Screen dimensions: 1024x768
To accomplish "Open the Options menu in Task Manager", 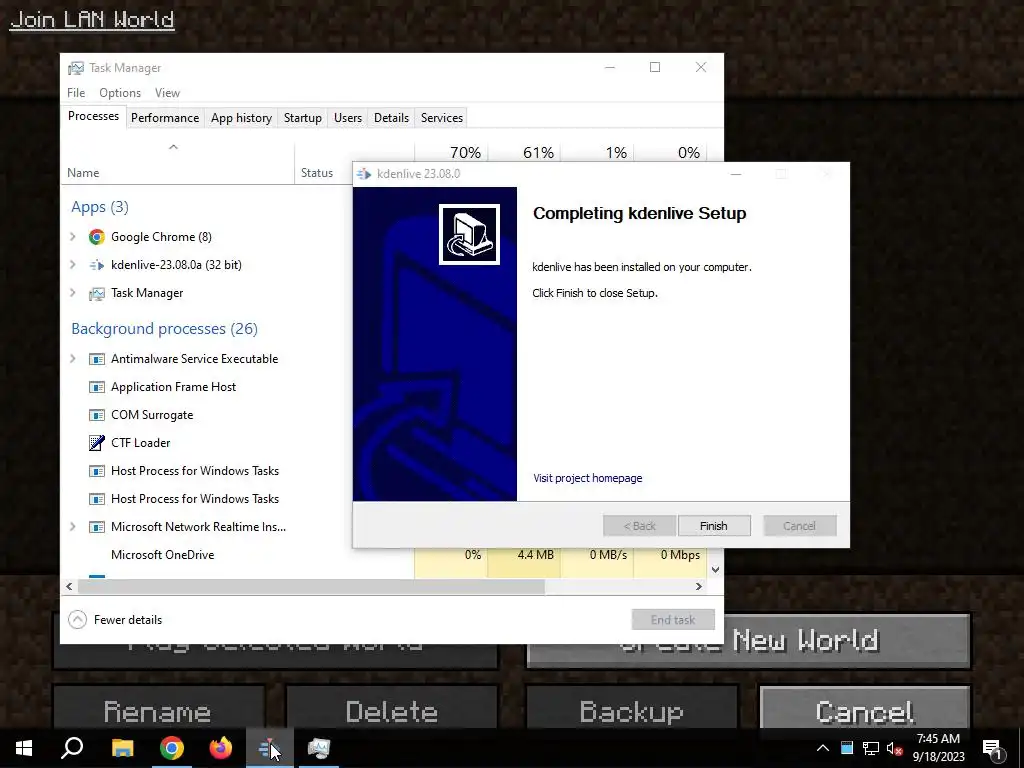I will [x=120, y=93].
